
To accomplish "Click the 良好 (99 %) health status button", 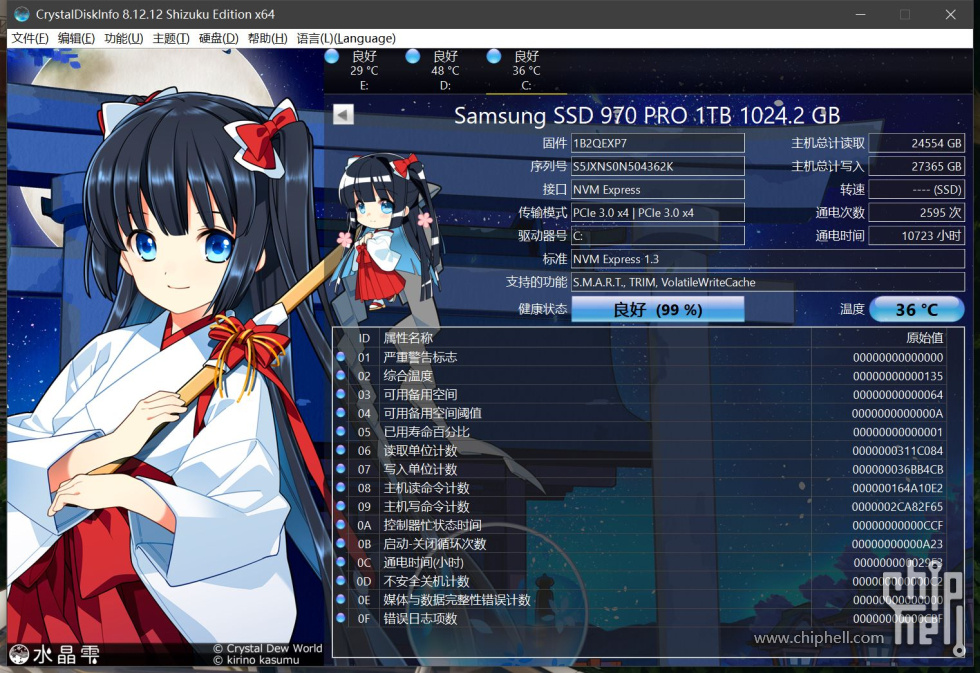I will pos(658,309).
